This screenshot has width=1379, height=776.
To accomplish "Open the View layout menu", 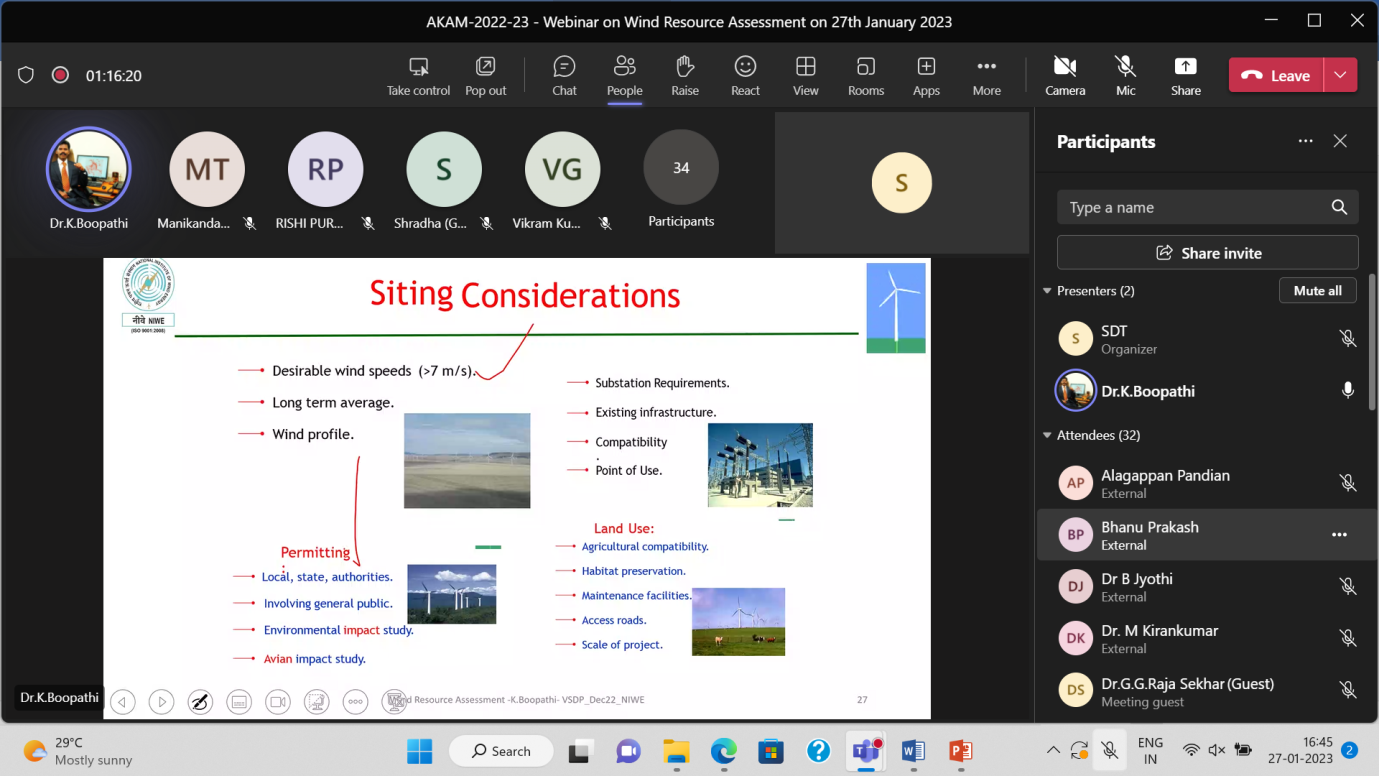I will click(805, 75).
